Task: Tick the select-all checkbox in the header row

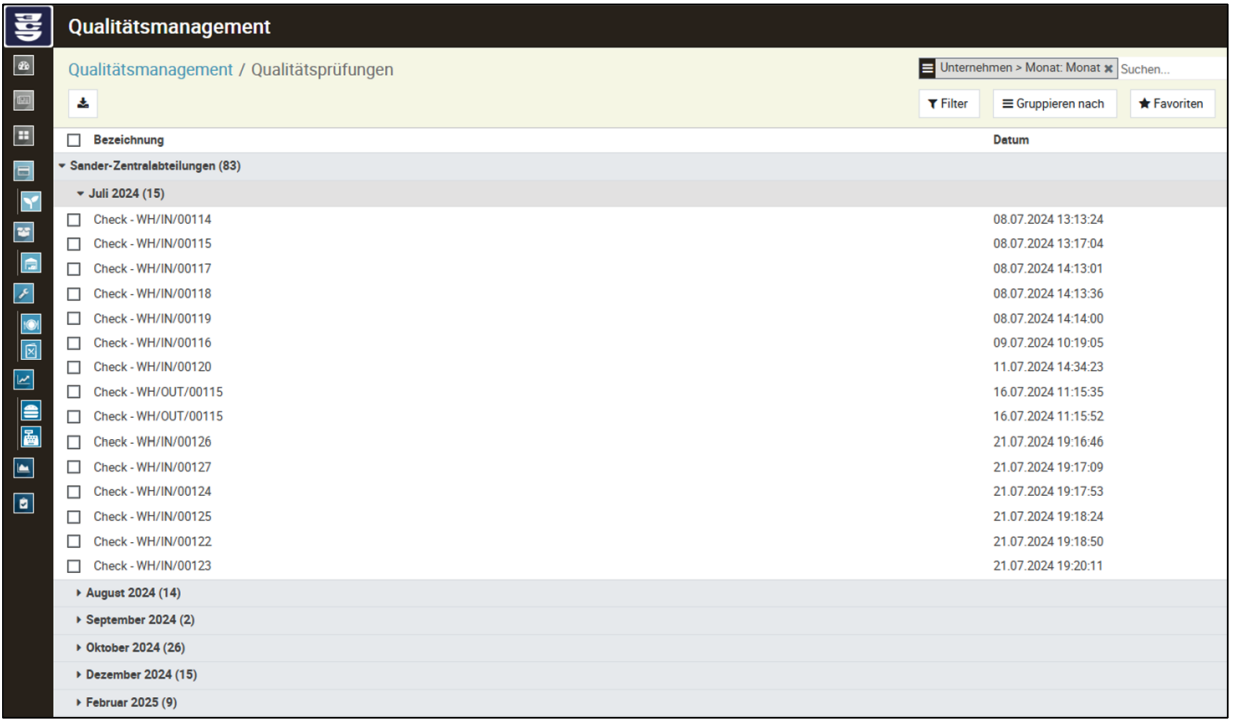Action: [72, 139]
